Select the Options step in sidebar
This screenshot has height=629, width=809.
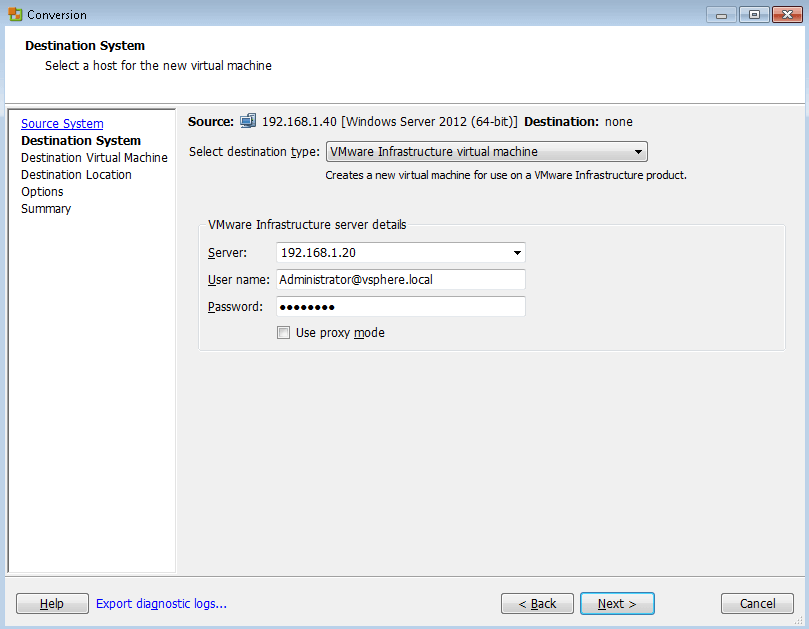pyautogui.click(x=42, y=192)
